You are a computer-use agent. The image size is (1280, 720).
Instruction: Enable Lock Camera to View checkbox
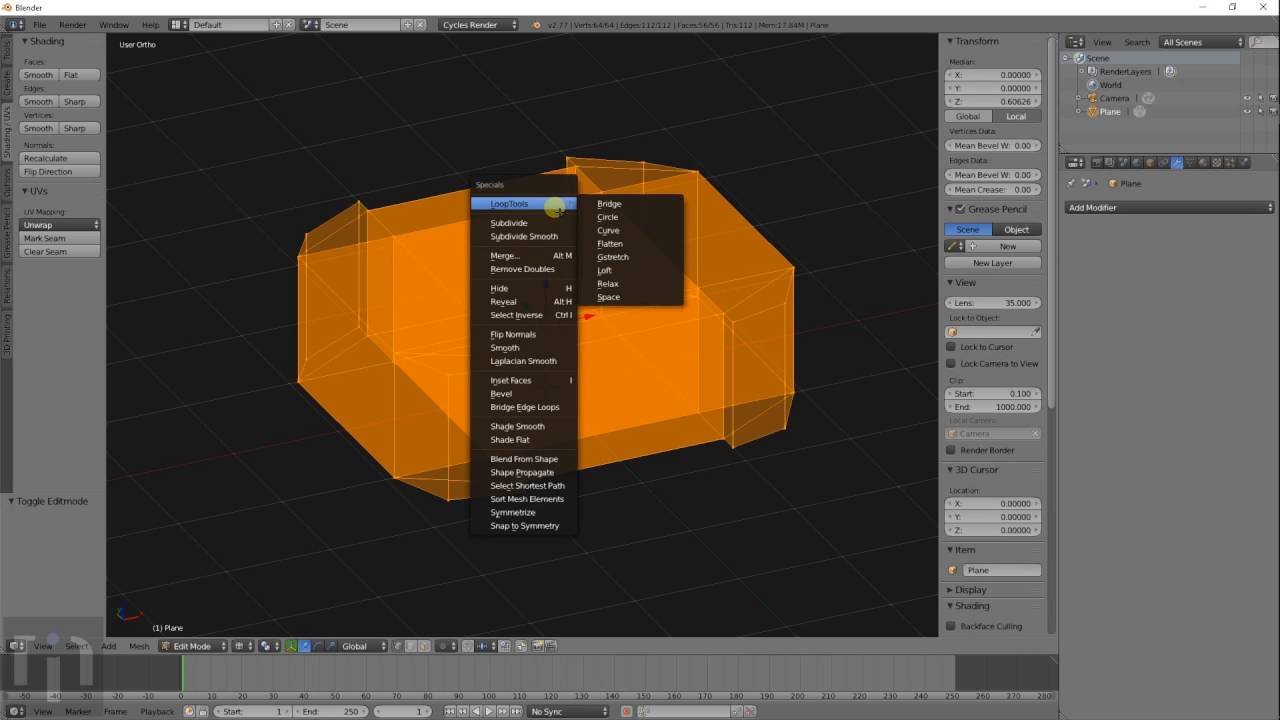coord(951,364)
